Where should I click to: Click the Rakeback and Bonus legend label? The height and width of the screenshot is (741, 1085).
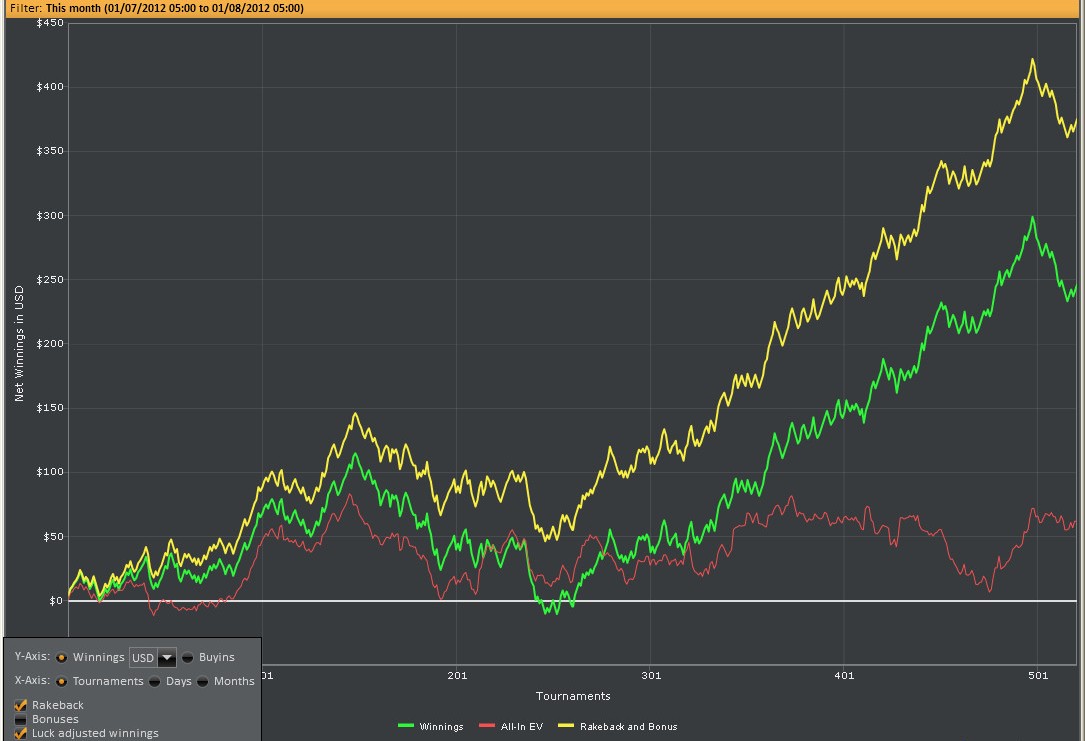pyautogui.click(x=628, y=726)
